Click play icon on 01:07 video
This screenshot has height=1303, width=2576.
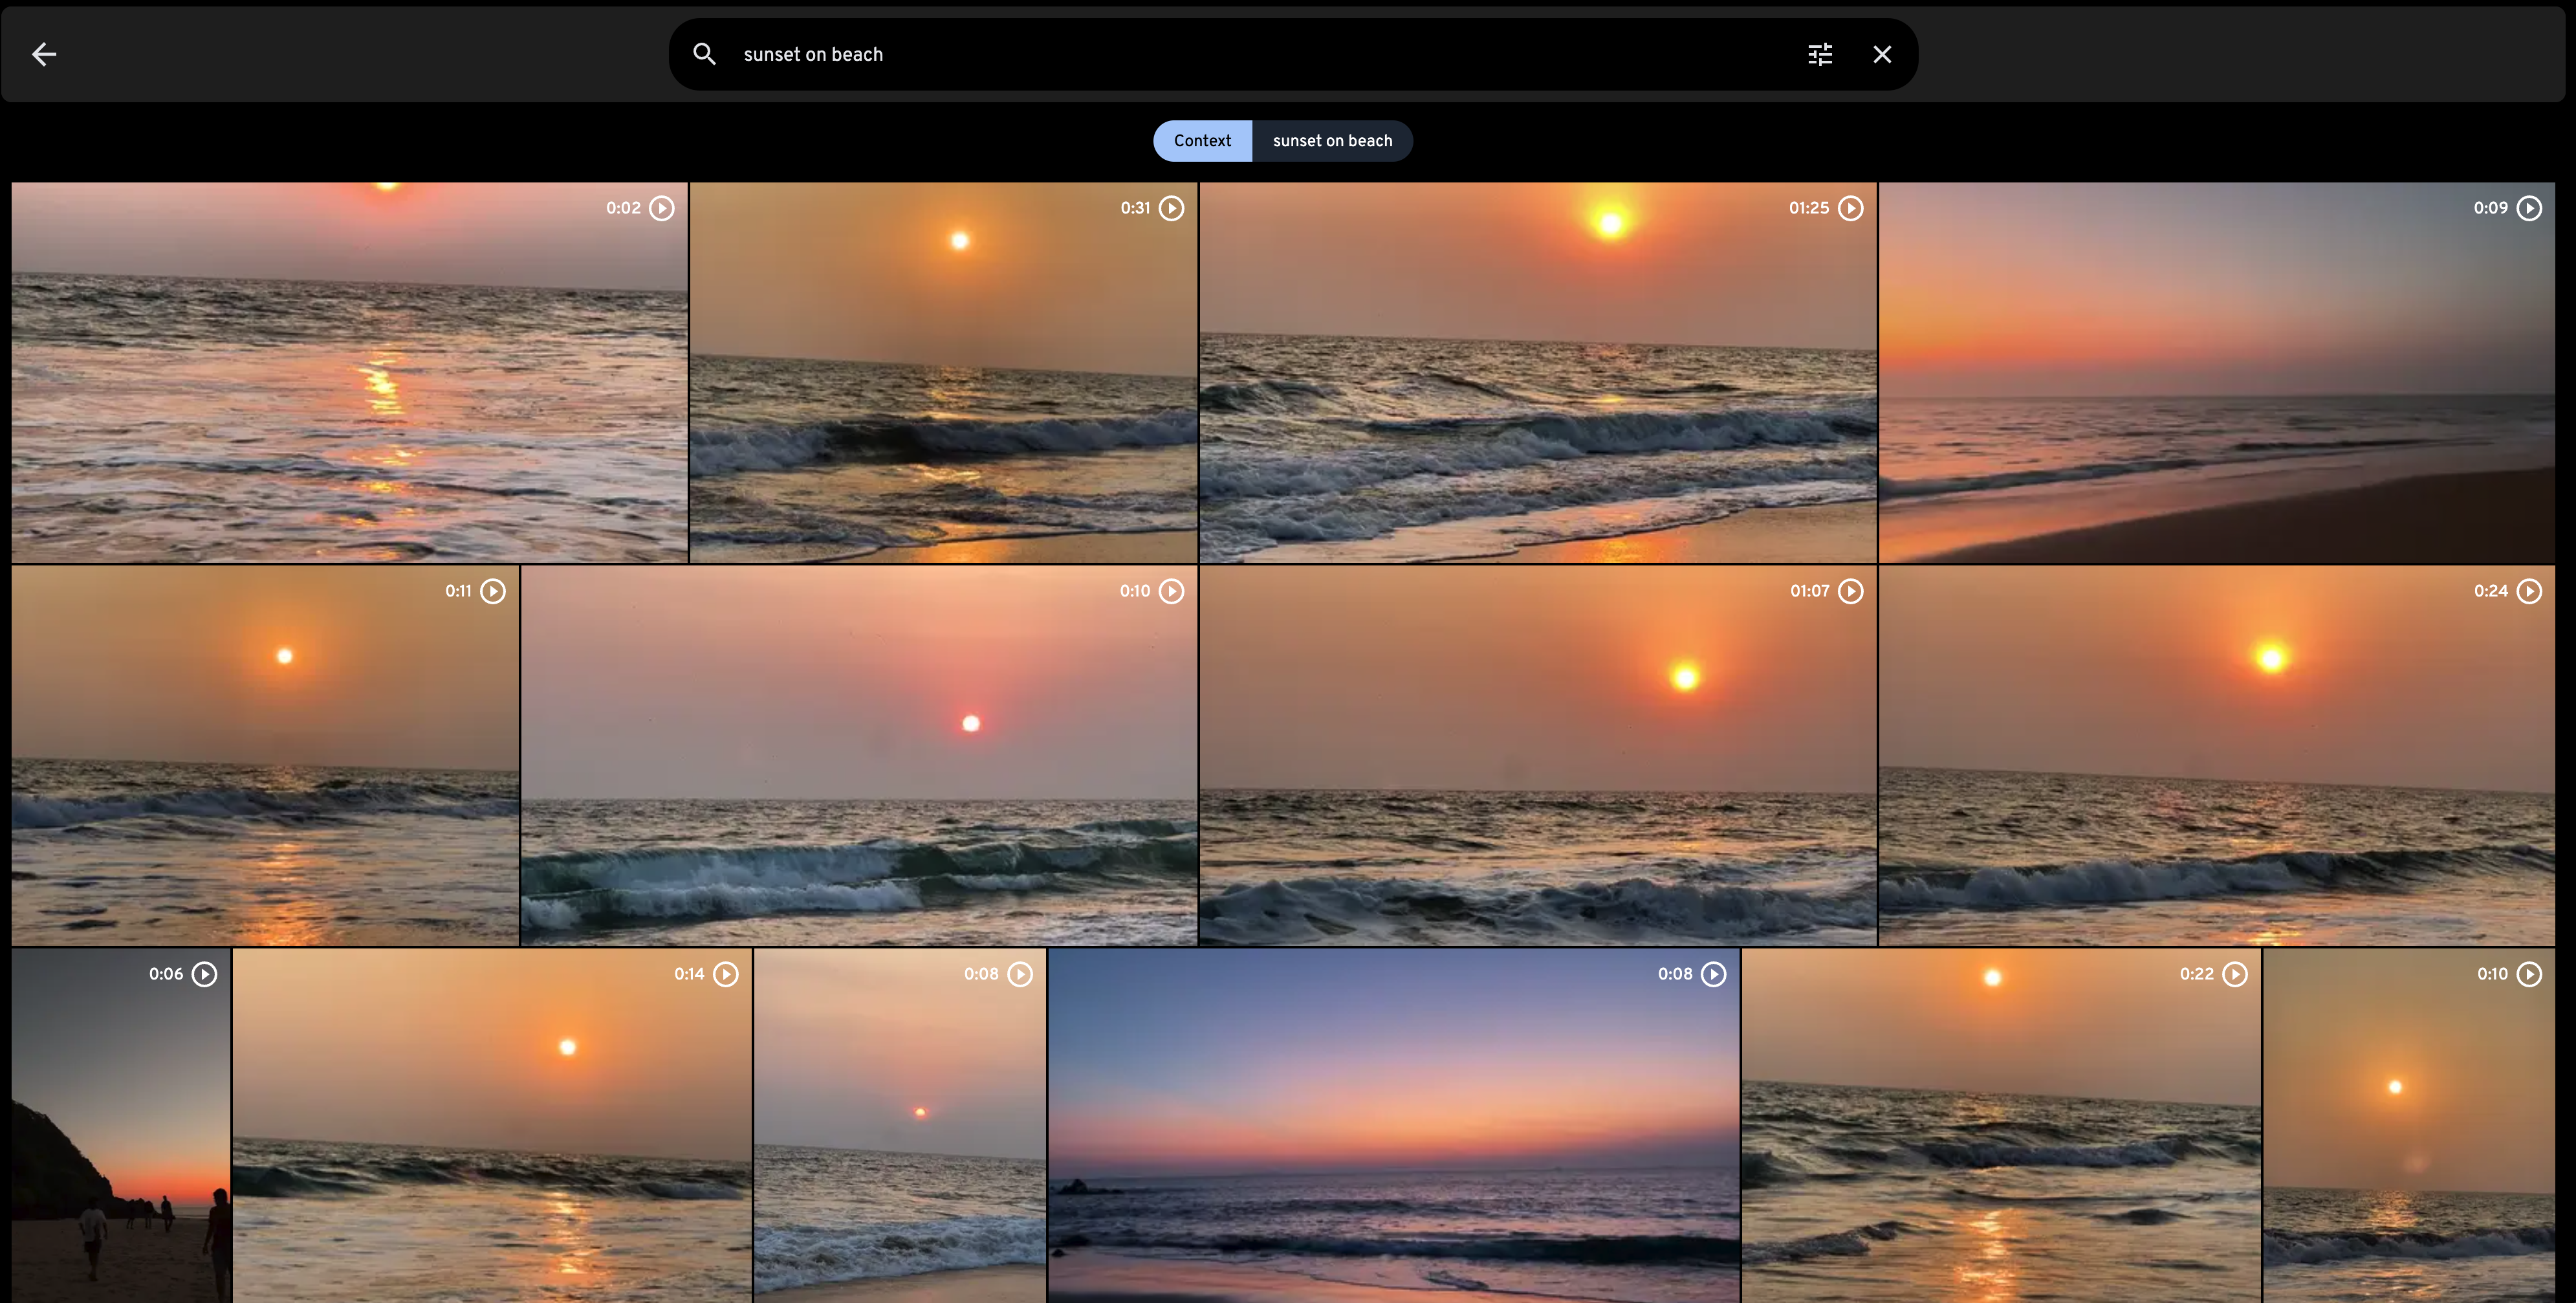[1851, 591]
